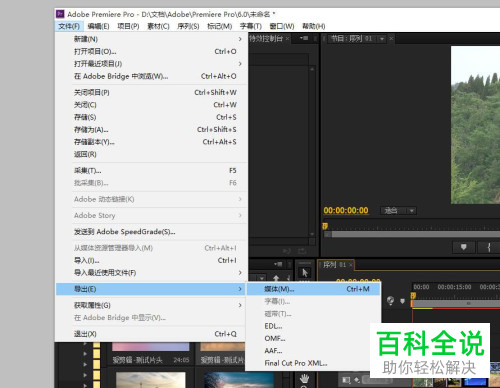500x388 pixels.
Task: Open the 素材(C) menu
Action: pos(158,26)
